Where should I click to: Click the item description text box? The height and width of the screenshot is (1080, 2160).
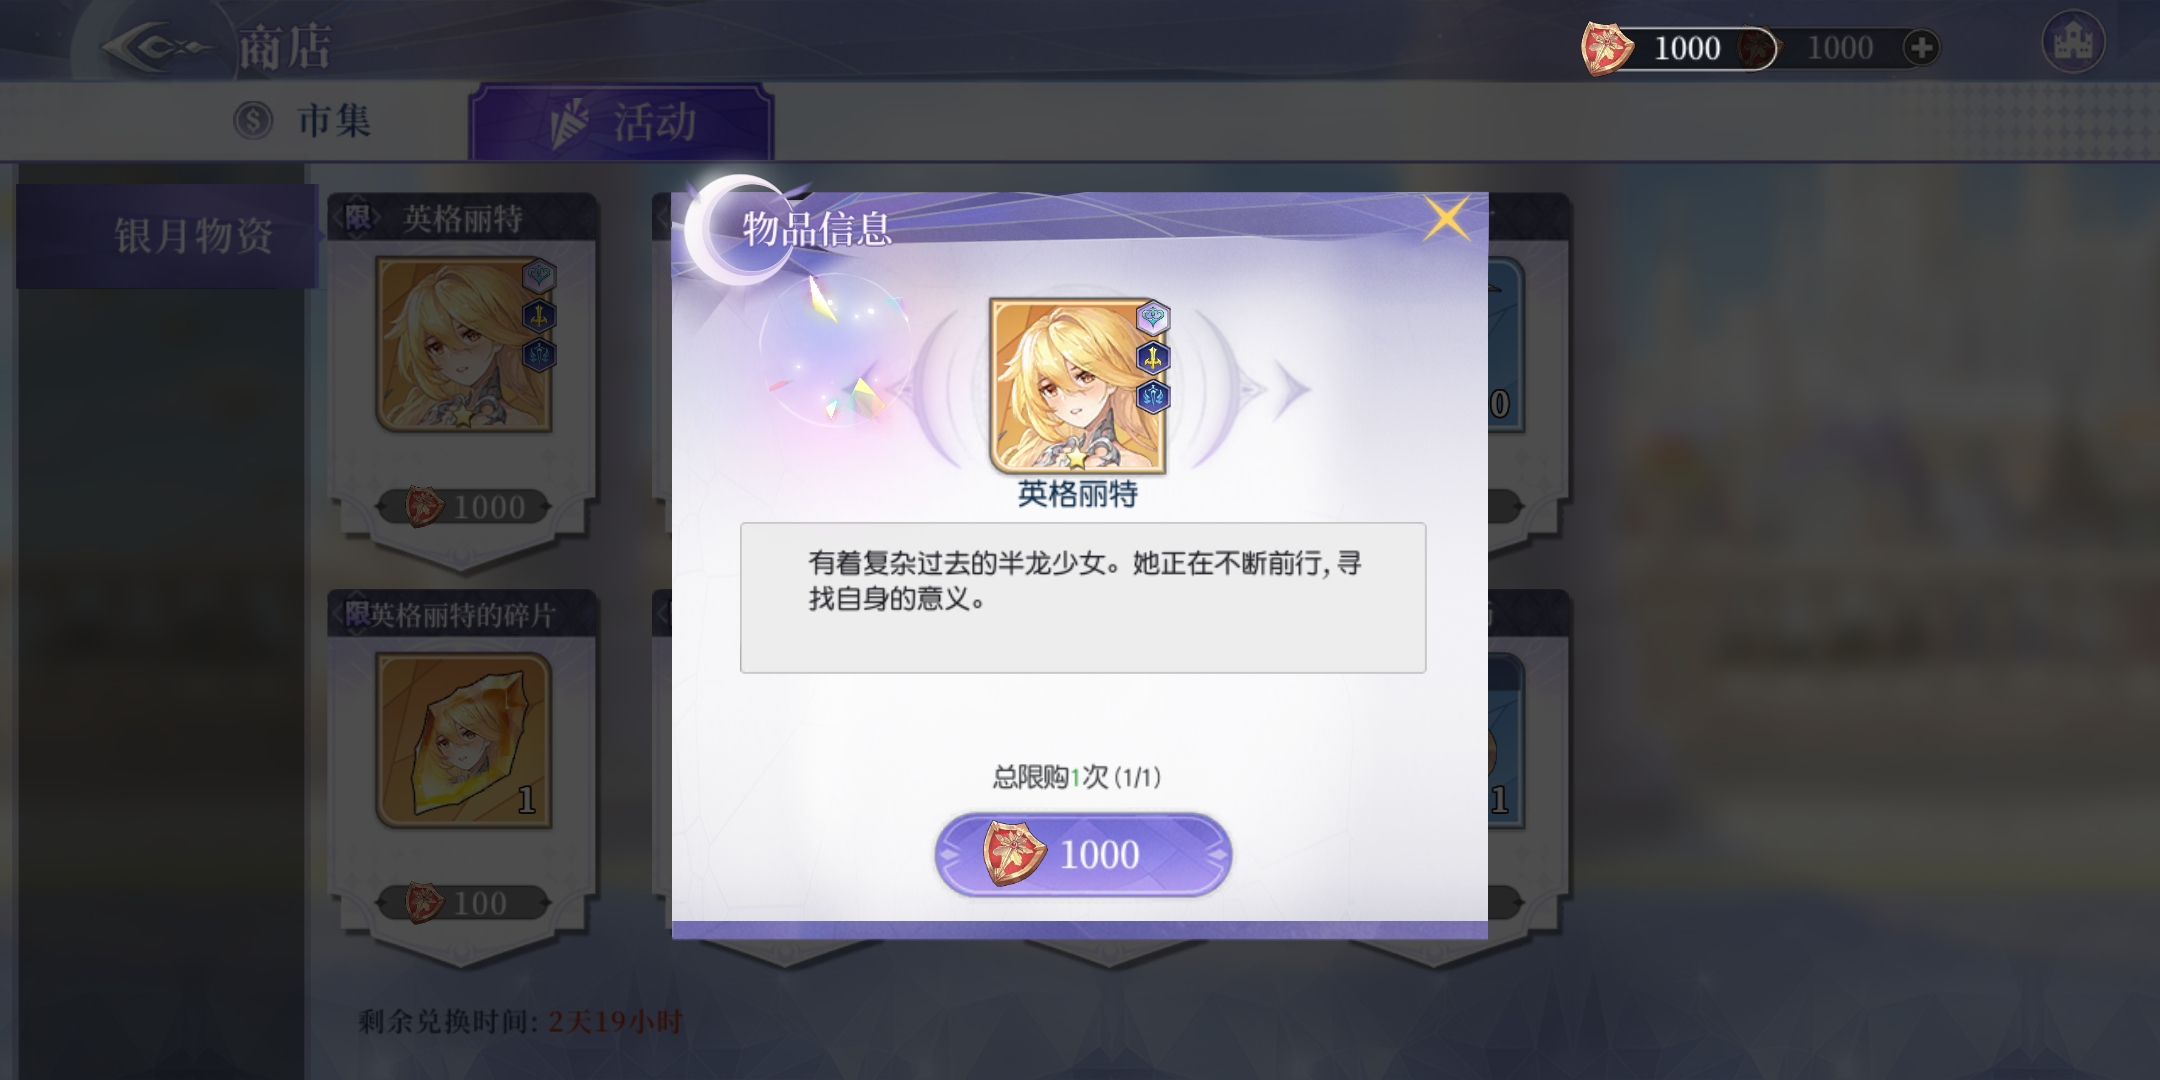(x=1083, y=598)
